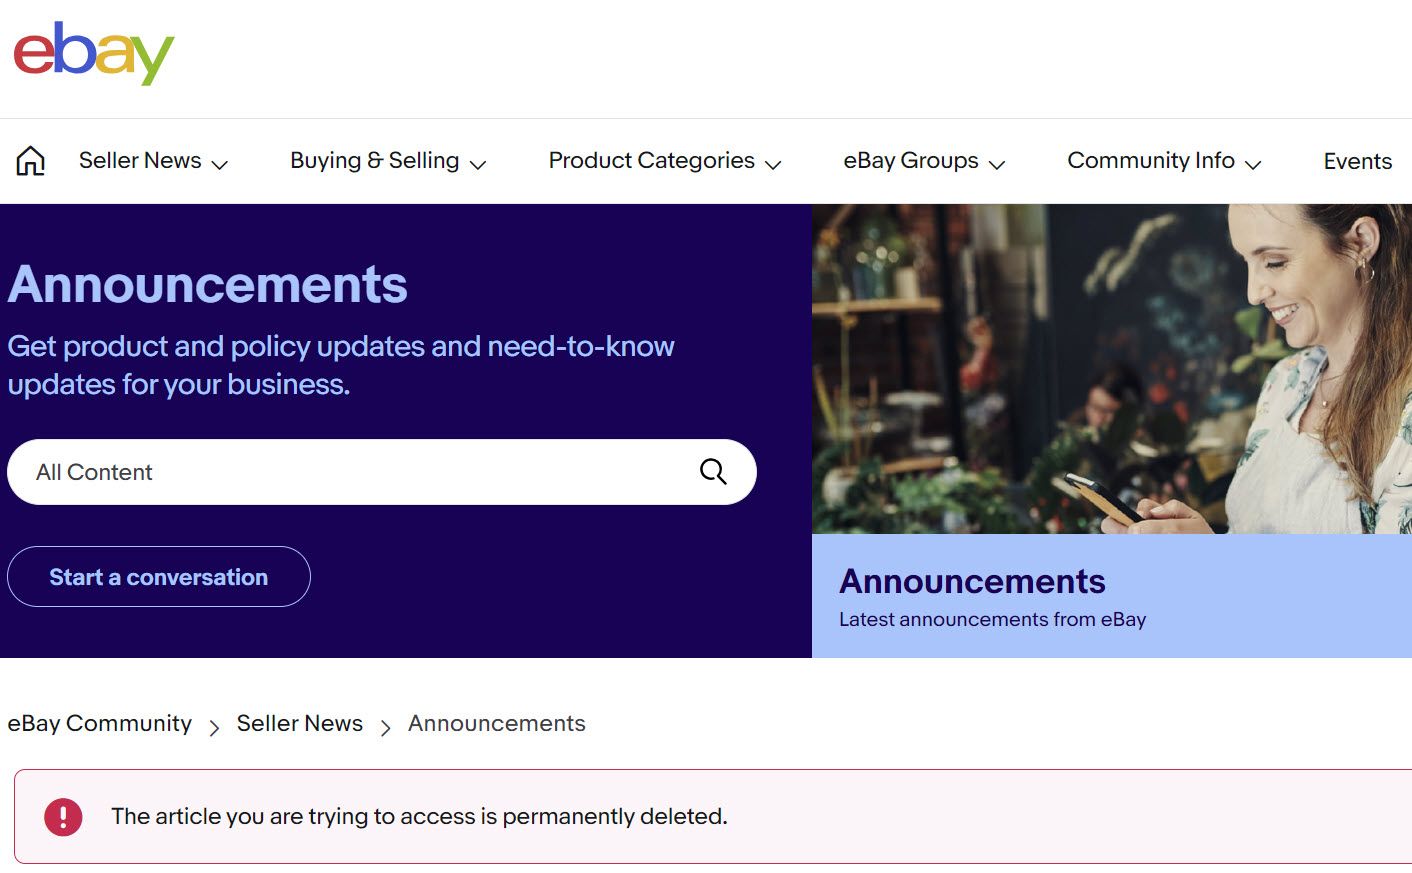Click the Start a conversation button

159,577
